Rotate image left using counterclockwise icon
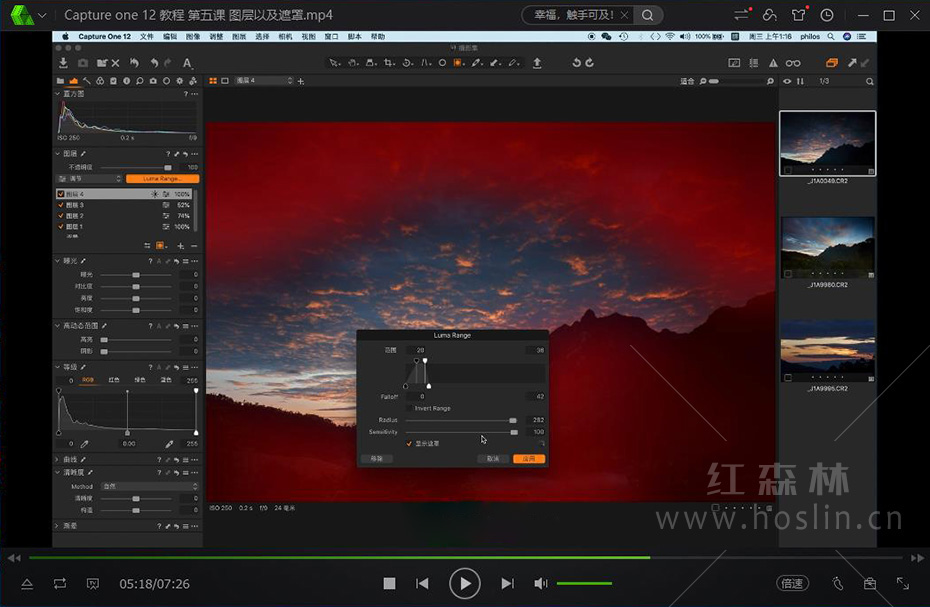The height and width of the screenshot is (607, 930). click(x=576, y=63)
